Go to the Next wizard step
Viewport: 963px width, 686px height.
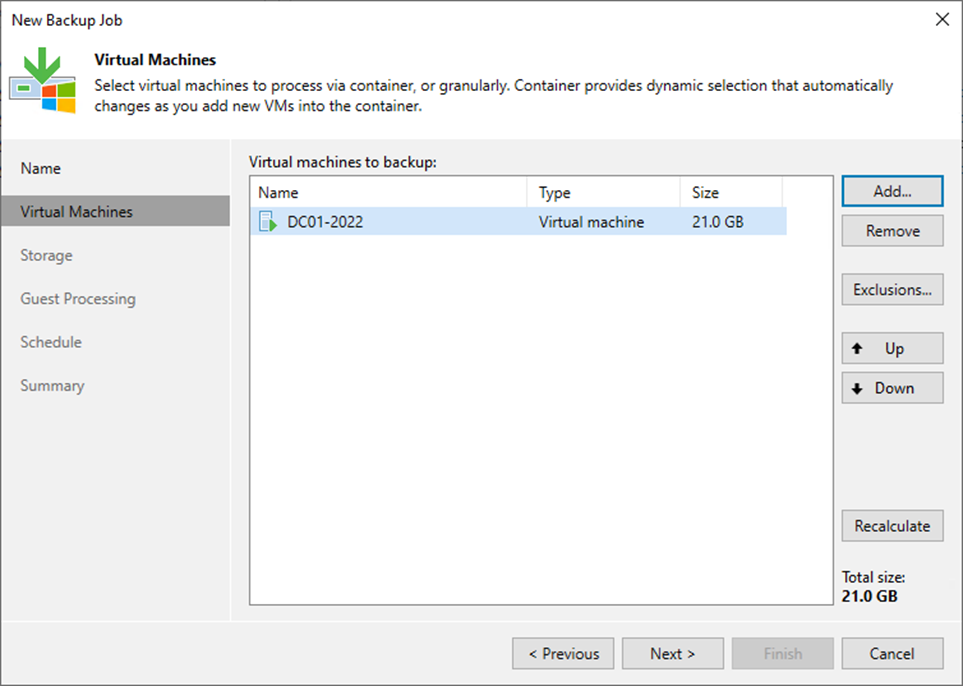(x=673, y=653)
